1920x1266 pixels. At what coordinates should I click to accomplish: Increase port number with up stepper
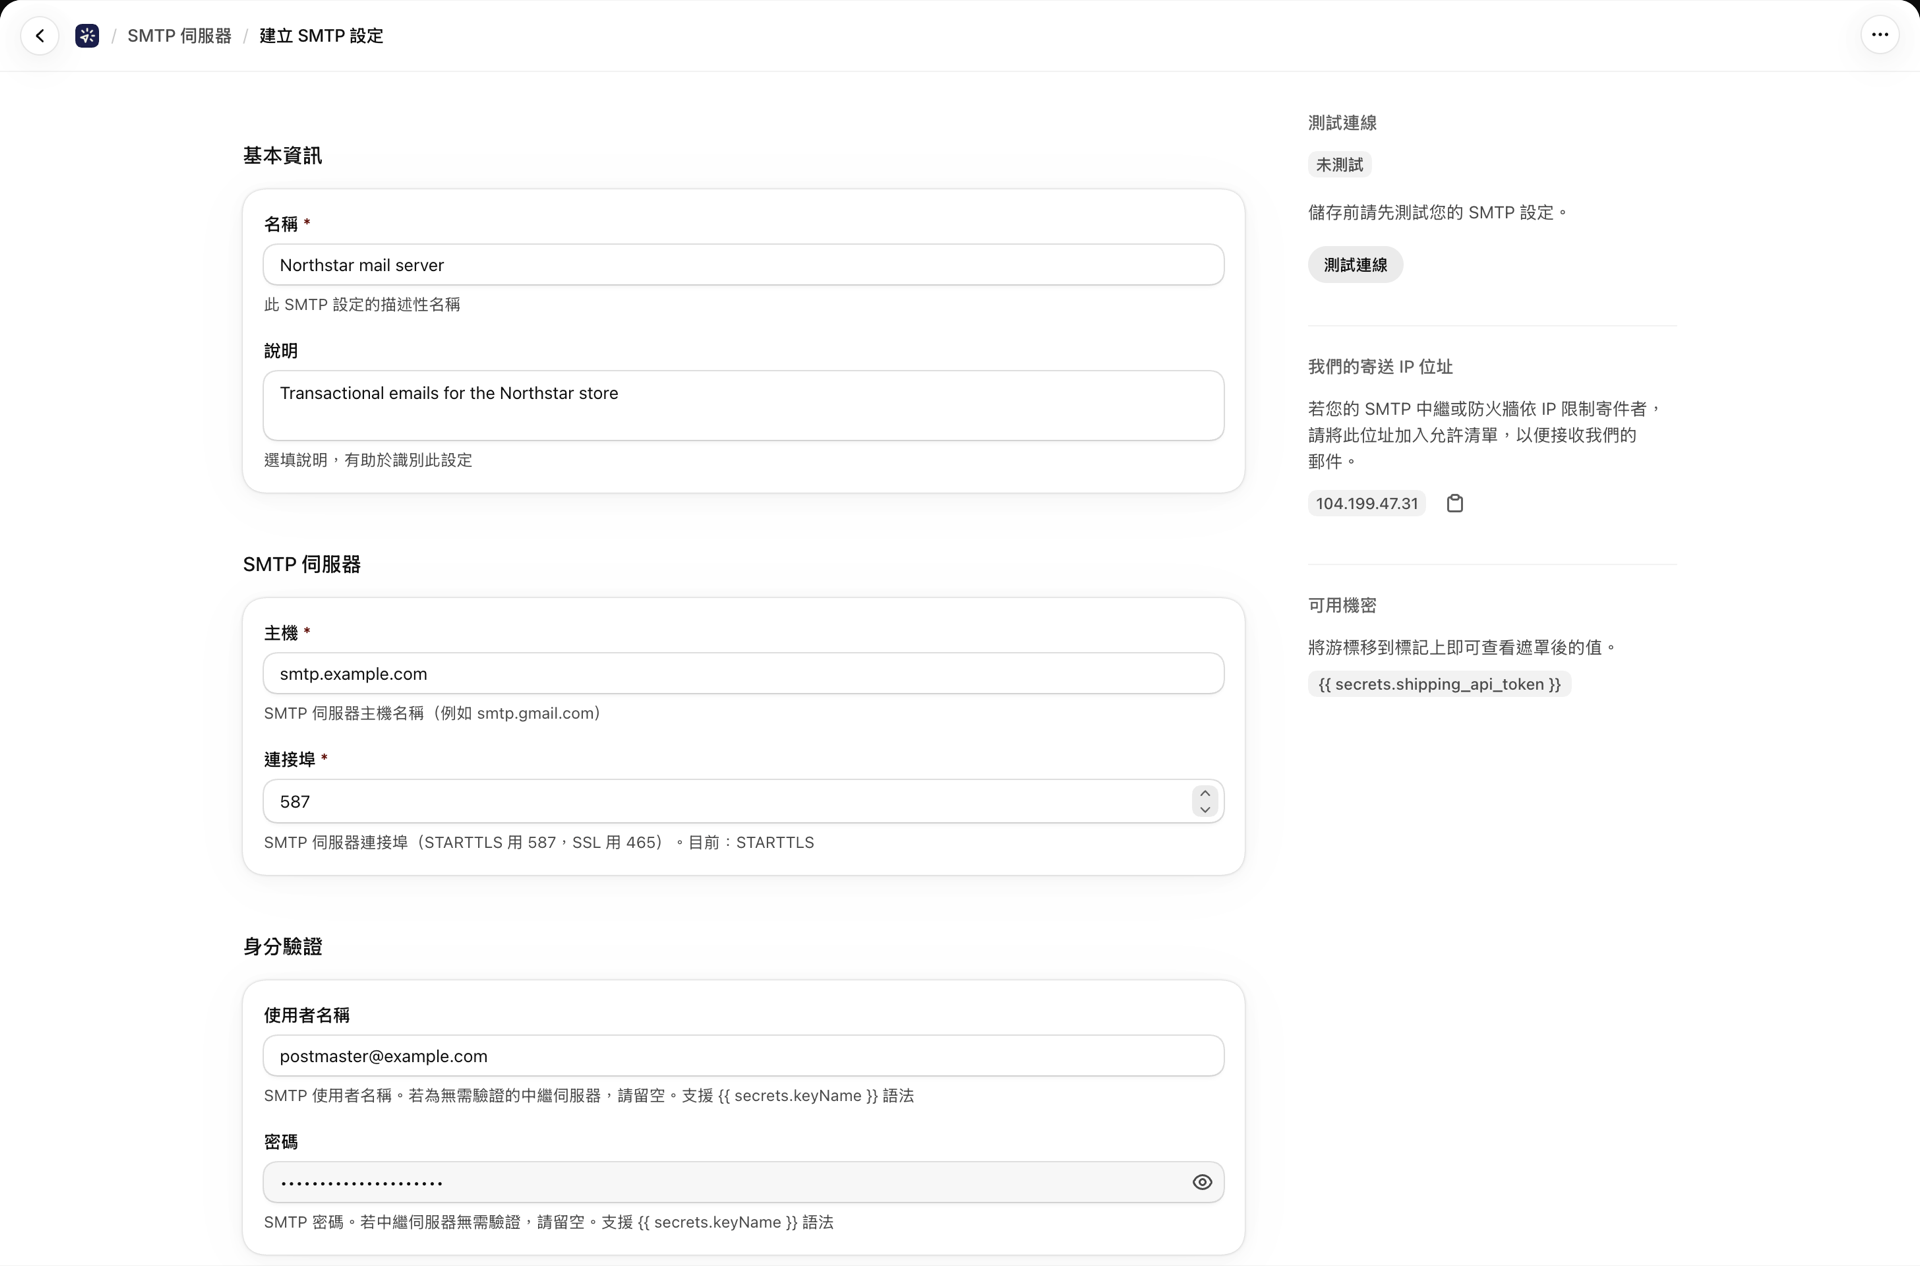[1205, 794]
